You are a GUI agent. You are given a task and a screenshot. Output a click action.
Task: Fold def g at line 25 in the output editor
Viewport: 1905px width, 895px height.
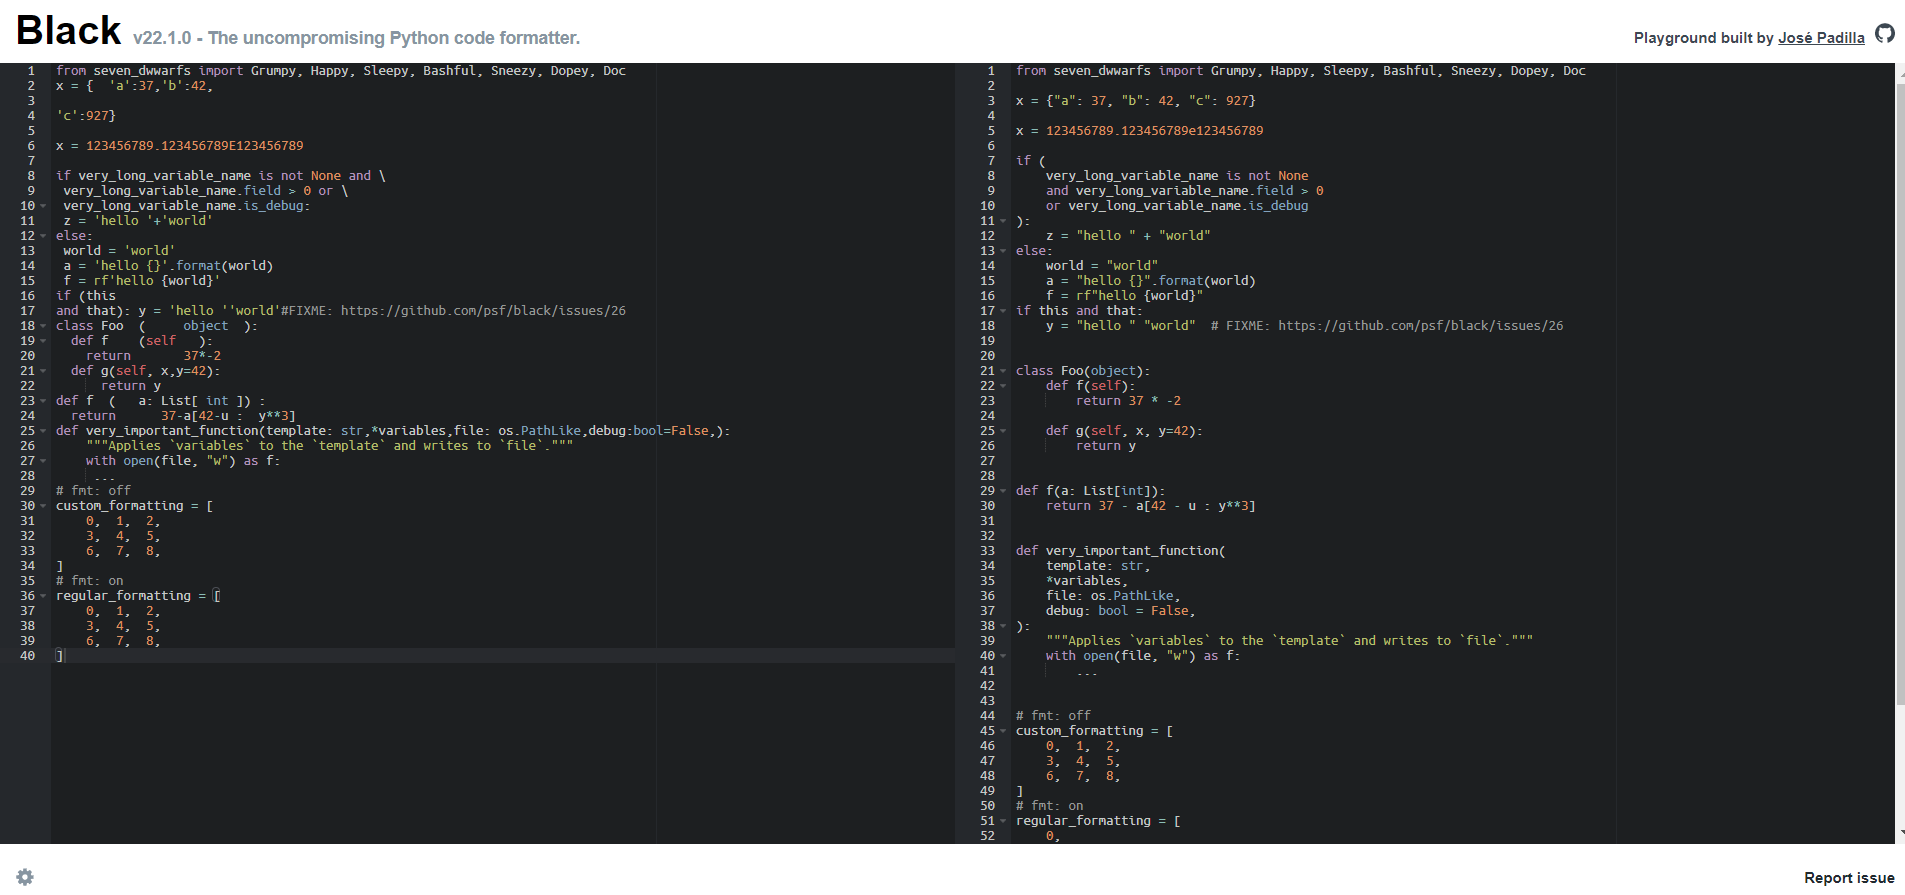click(1003, 431)
